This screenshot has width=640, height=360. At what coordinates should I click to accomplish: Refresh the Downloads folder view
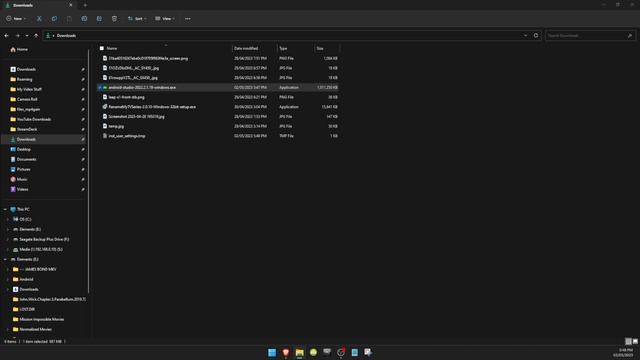(536, 36)
